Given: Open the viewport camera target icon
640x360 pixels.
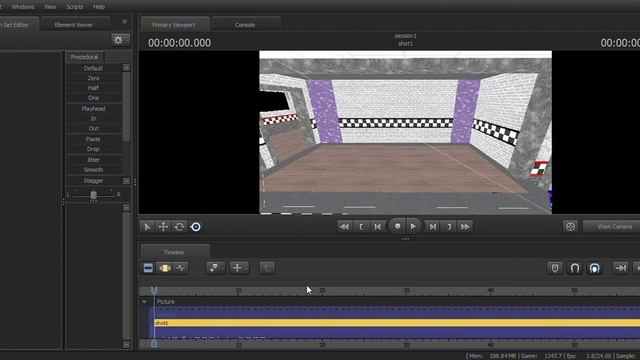Looking at the screenshot, I should click(570, 227).
